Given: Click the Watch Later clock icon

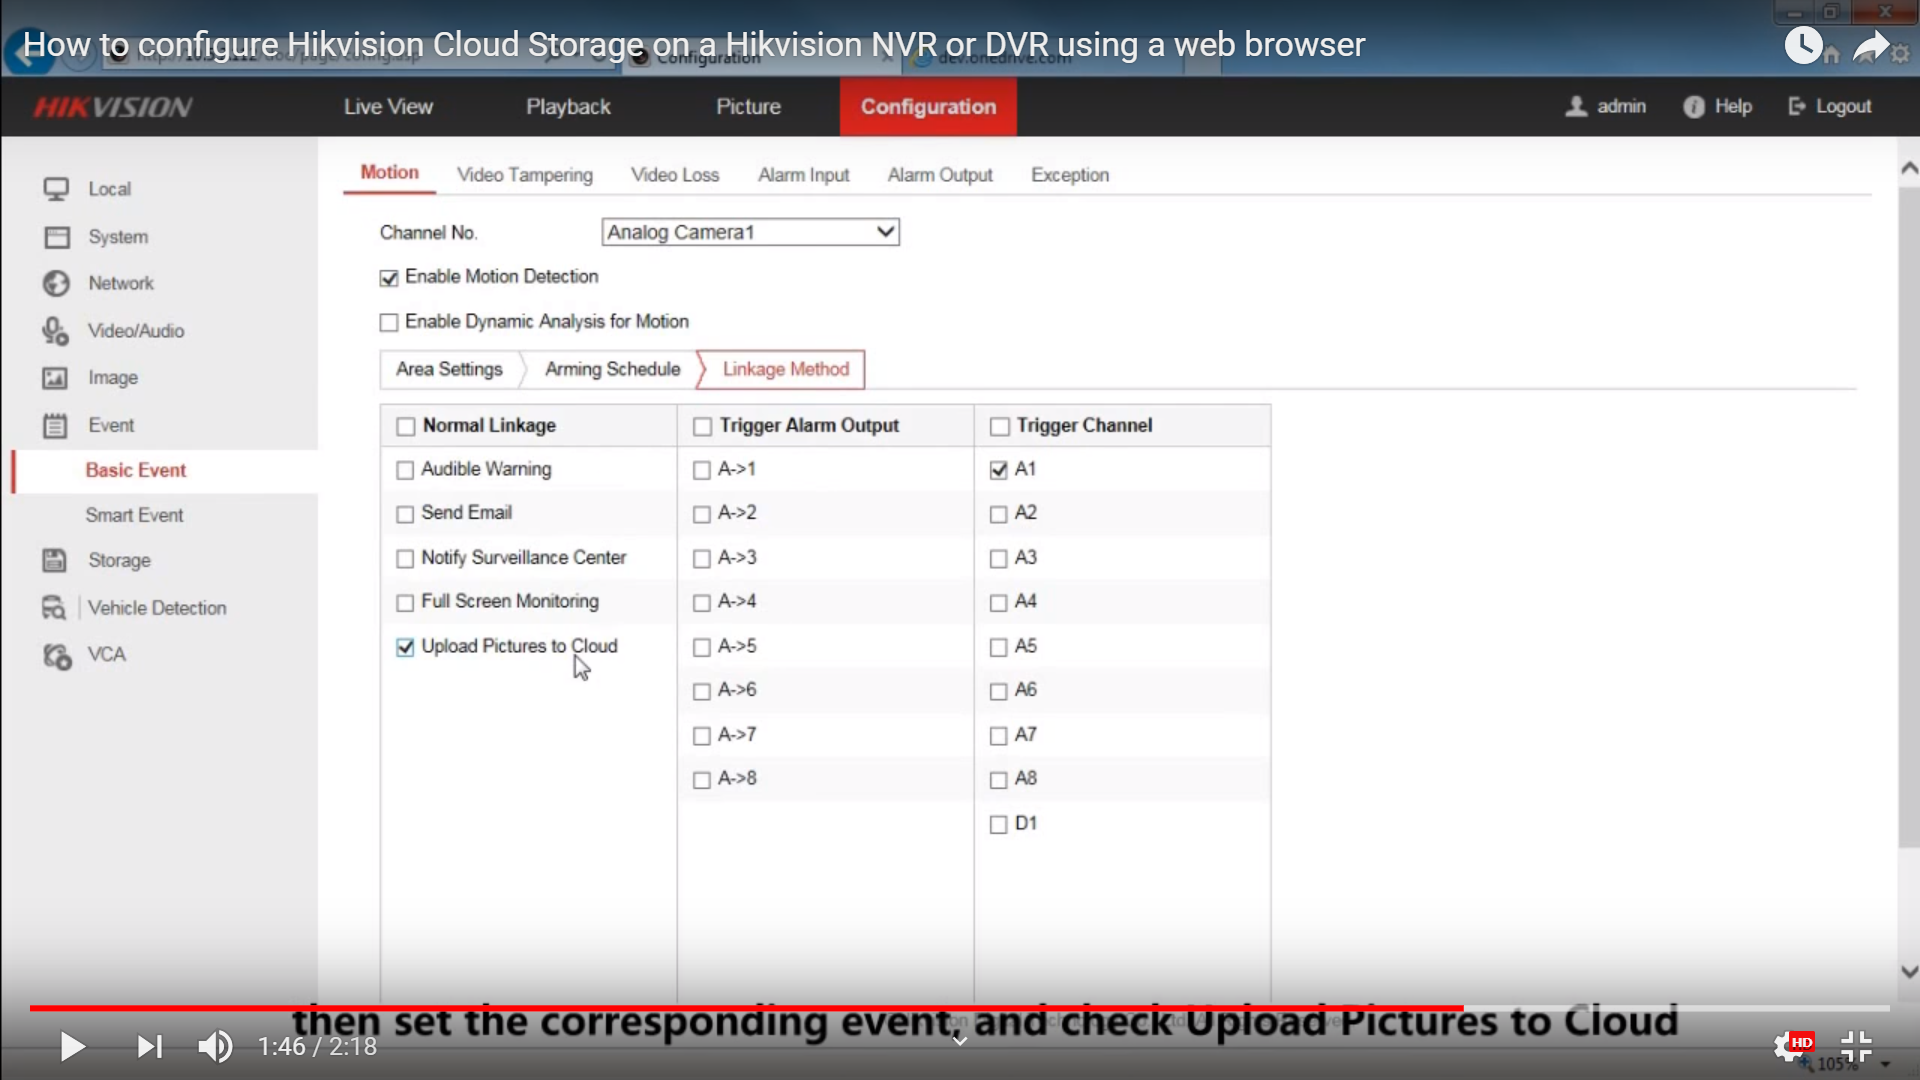Looking at the screenshot, I should pos(1803,45).
